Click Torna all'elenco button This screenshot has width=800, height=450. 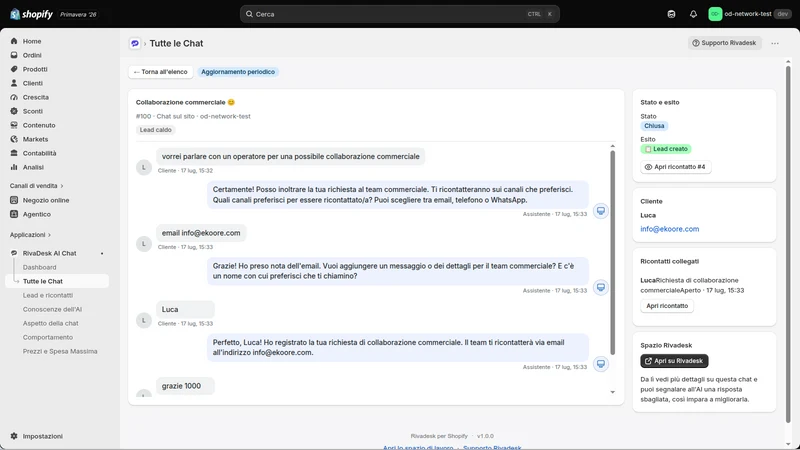[161, 72]
